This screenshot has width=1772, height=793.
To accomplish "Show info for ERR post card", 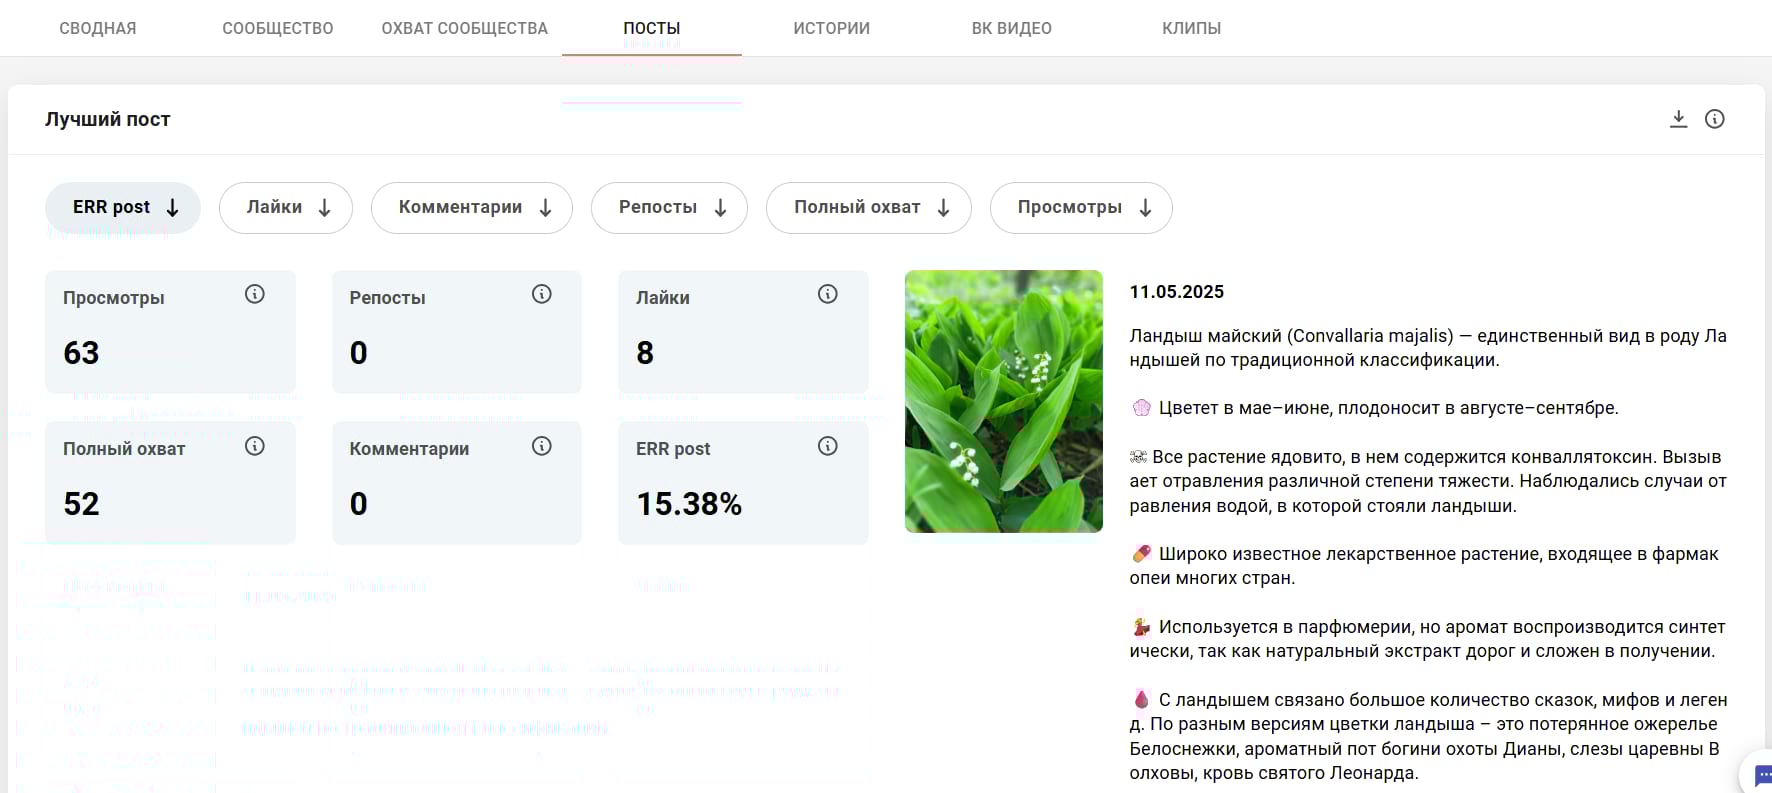I will (x=827, y=446).
